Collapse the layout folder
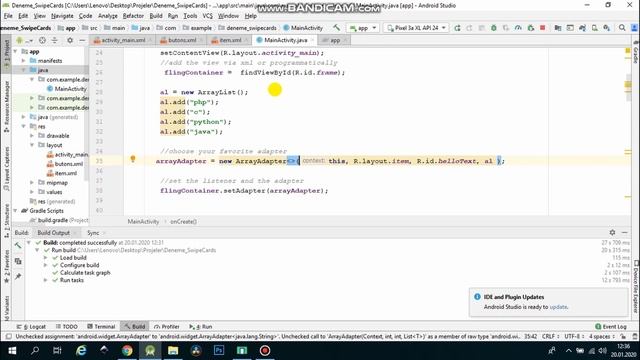The width and height of the screenshot is (640, 360). (x=32, y=145)
